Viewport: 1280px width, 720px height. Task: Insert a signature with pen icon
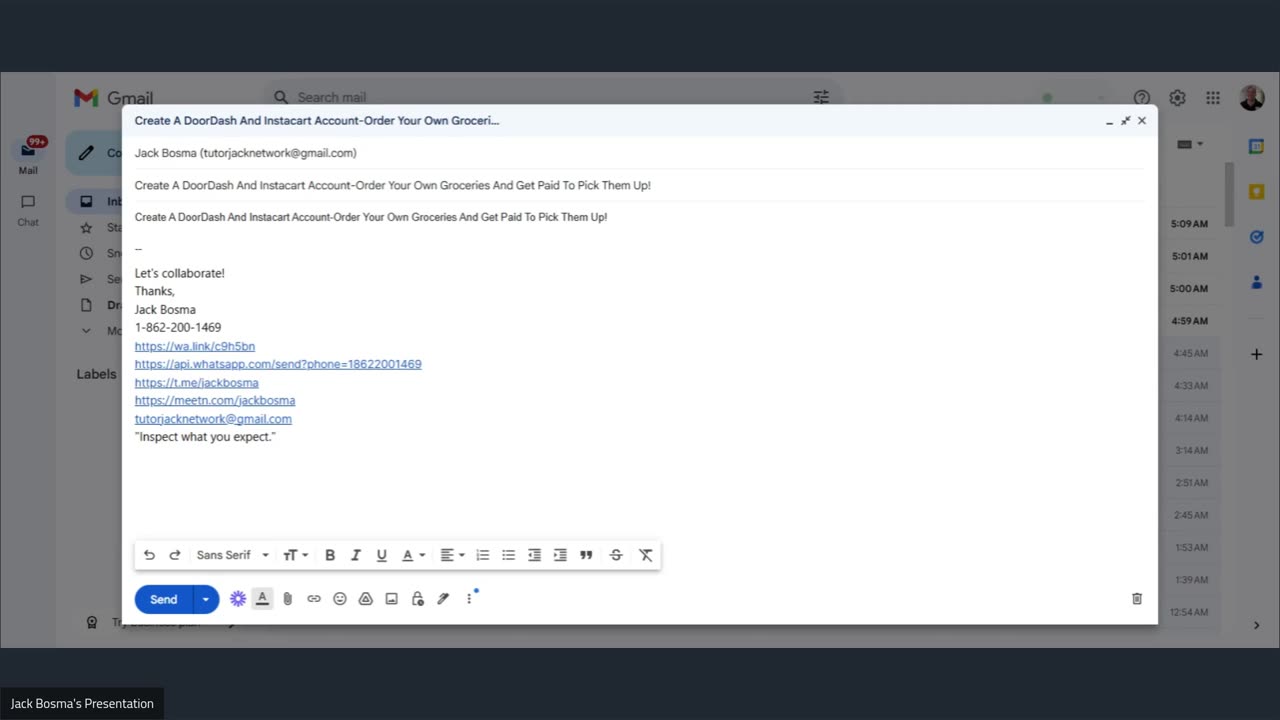coord(444,599)
